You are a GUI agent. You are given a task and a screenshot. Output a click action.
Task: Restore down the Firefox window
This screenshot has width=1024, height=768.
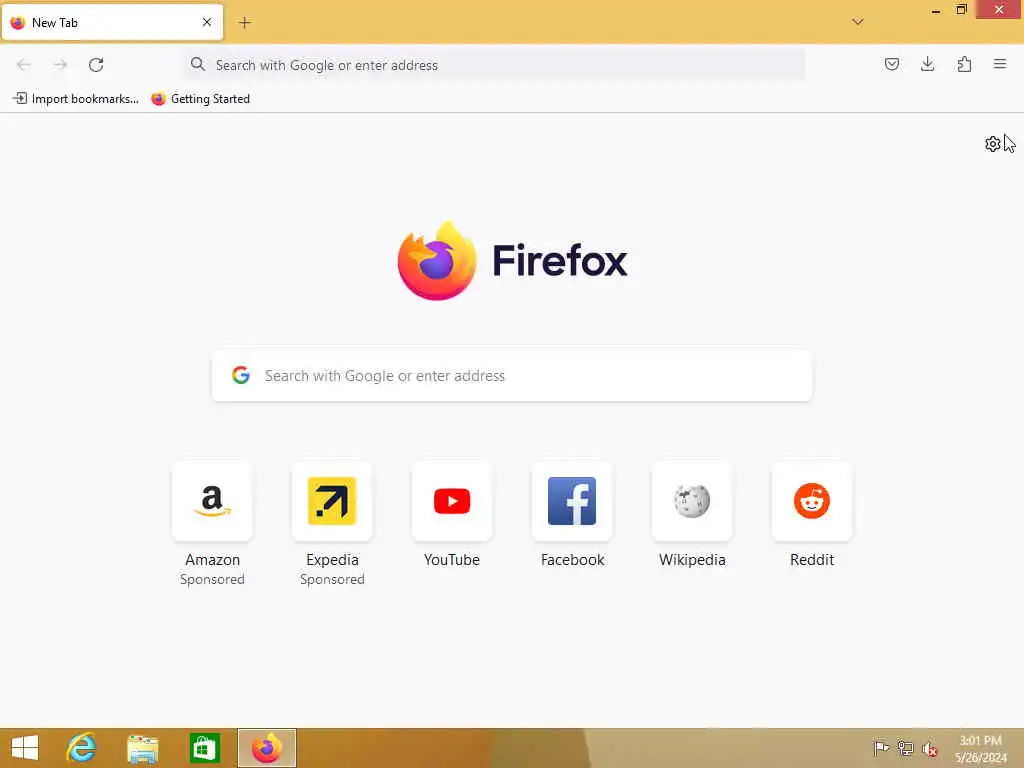[x=961, y=9]
